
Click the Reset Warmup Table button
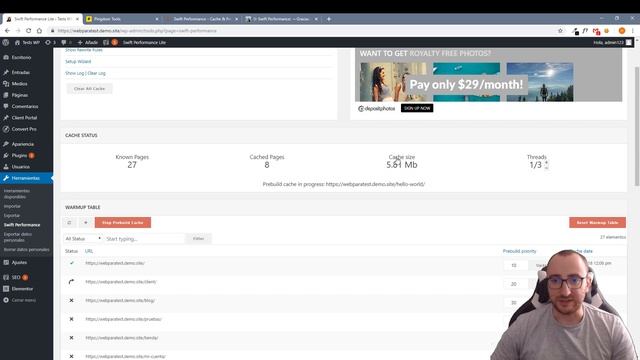[x=597, y=222]
